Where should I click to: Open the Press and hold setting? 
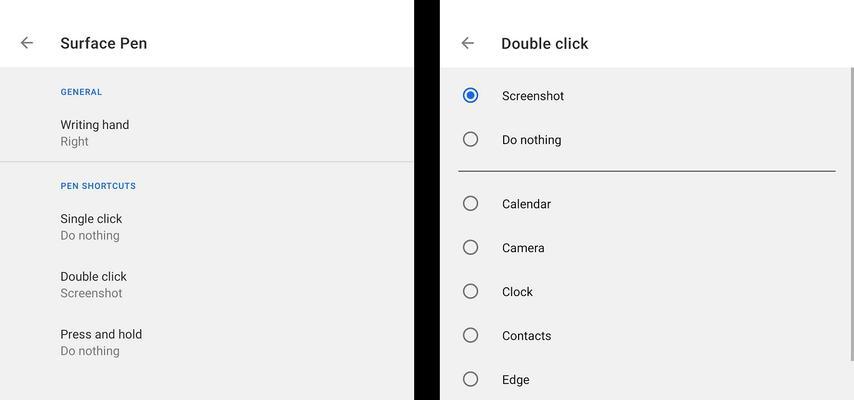point(206,342)
